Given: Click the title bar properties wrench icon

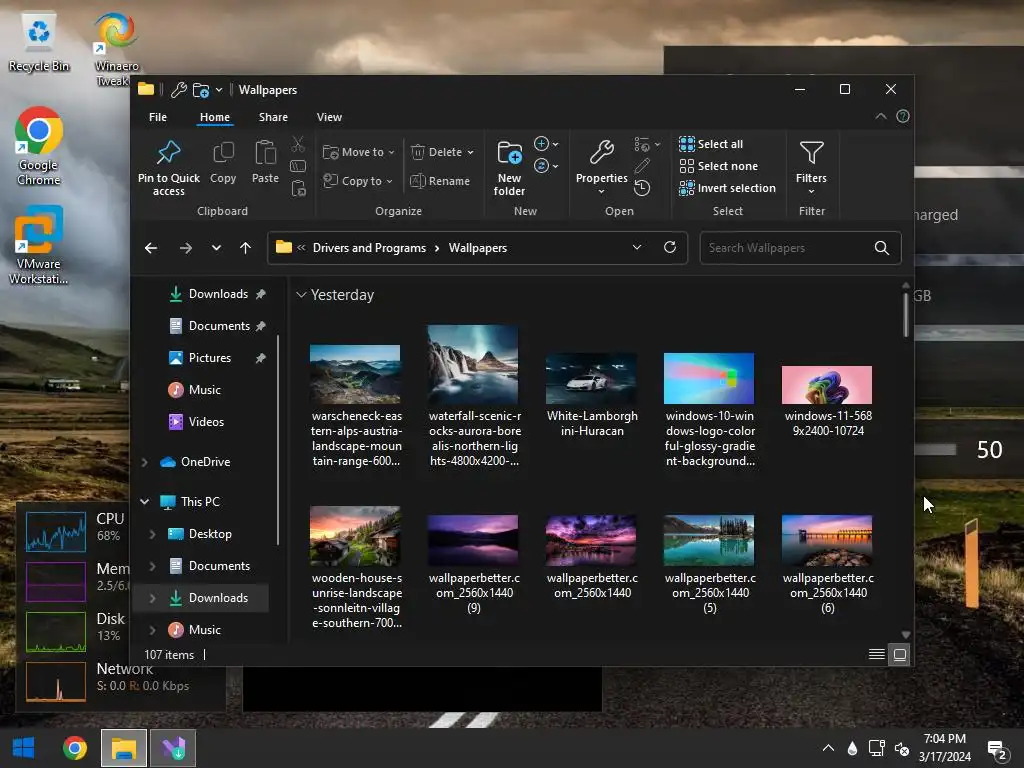Looking at the screenshot, I should 179,89.
